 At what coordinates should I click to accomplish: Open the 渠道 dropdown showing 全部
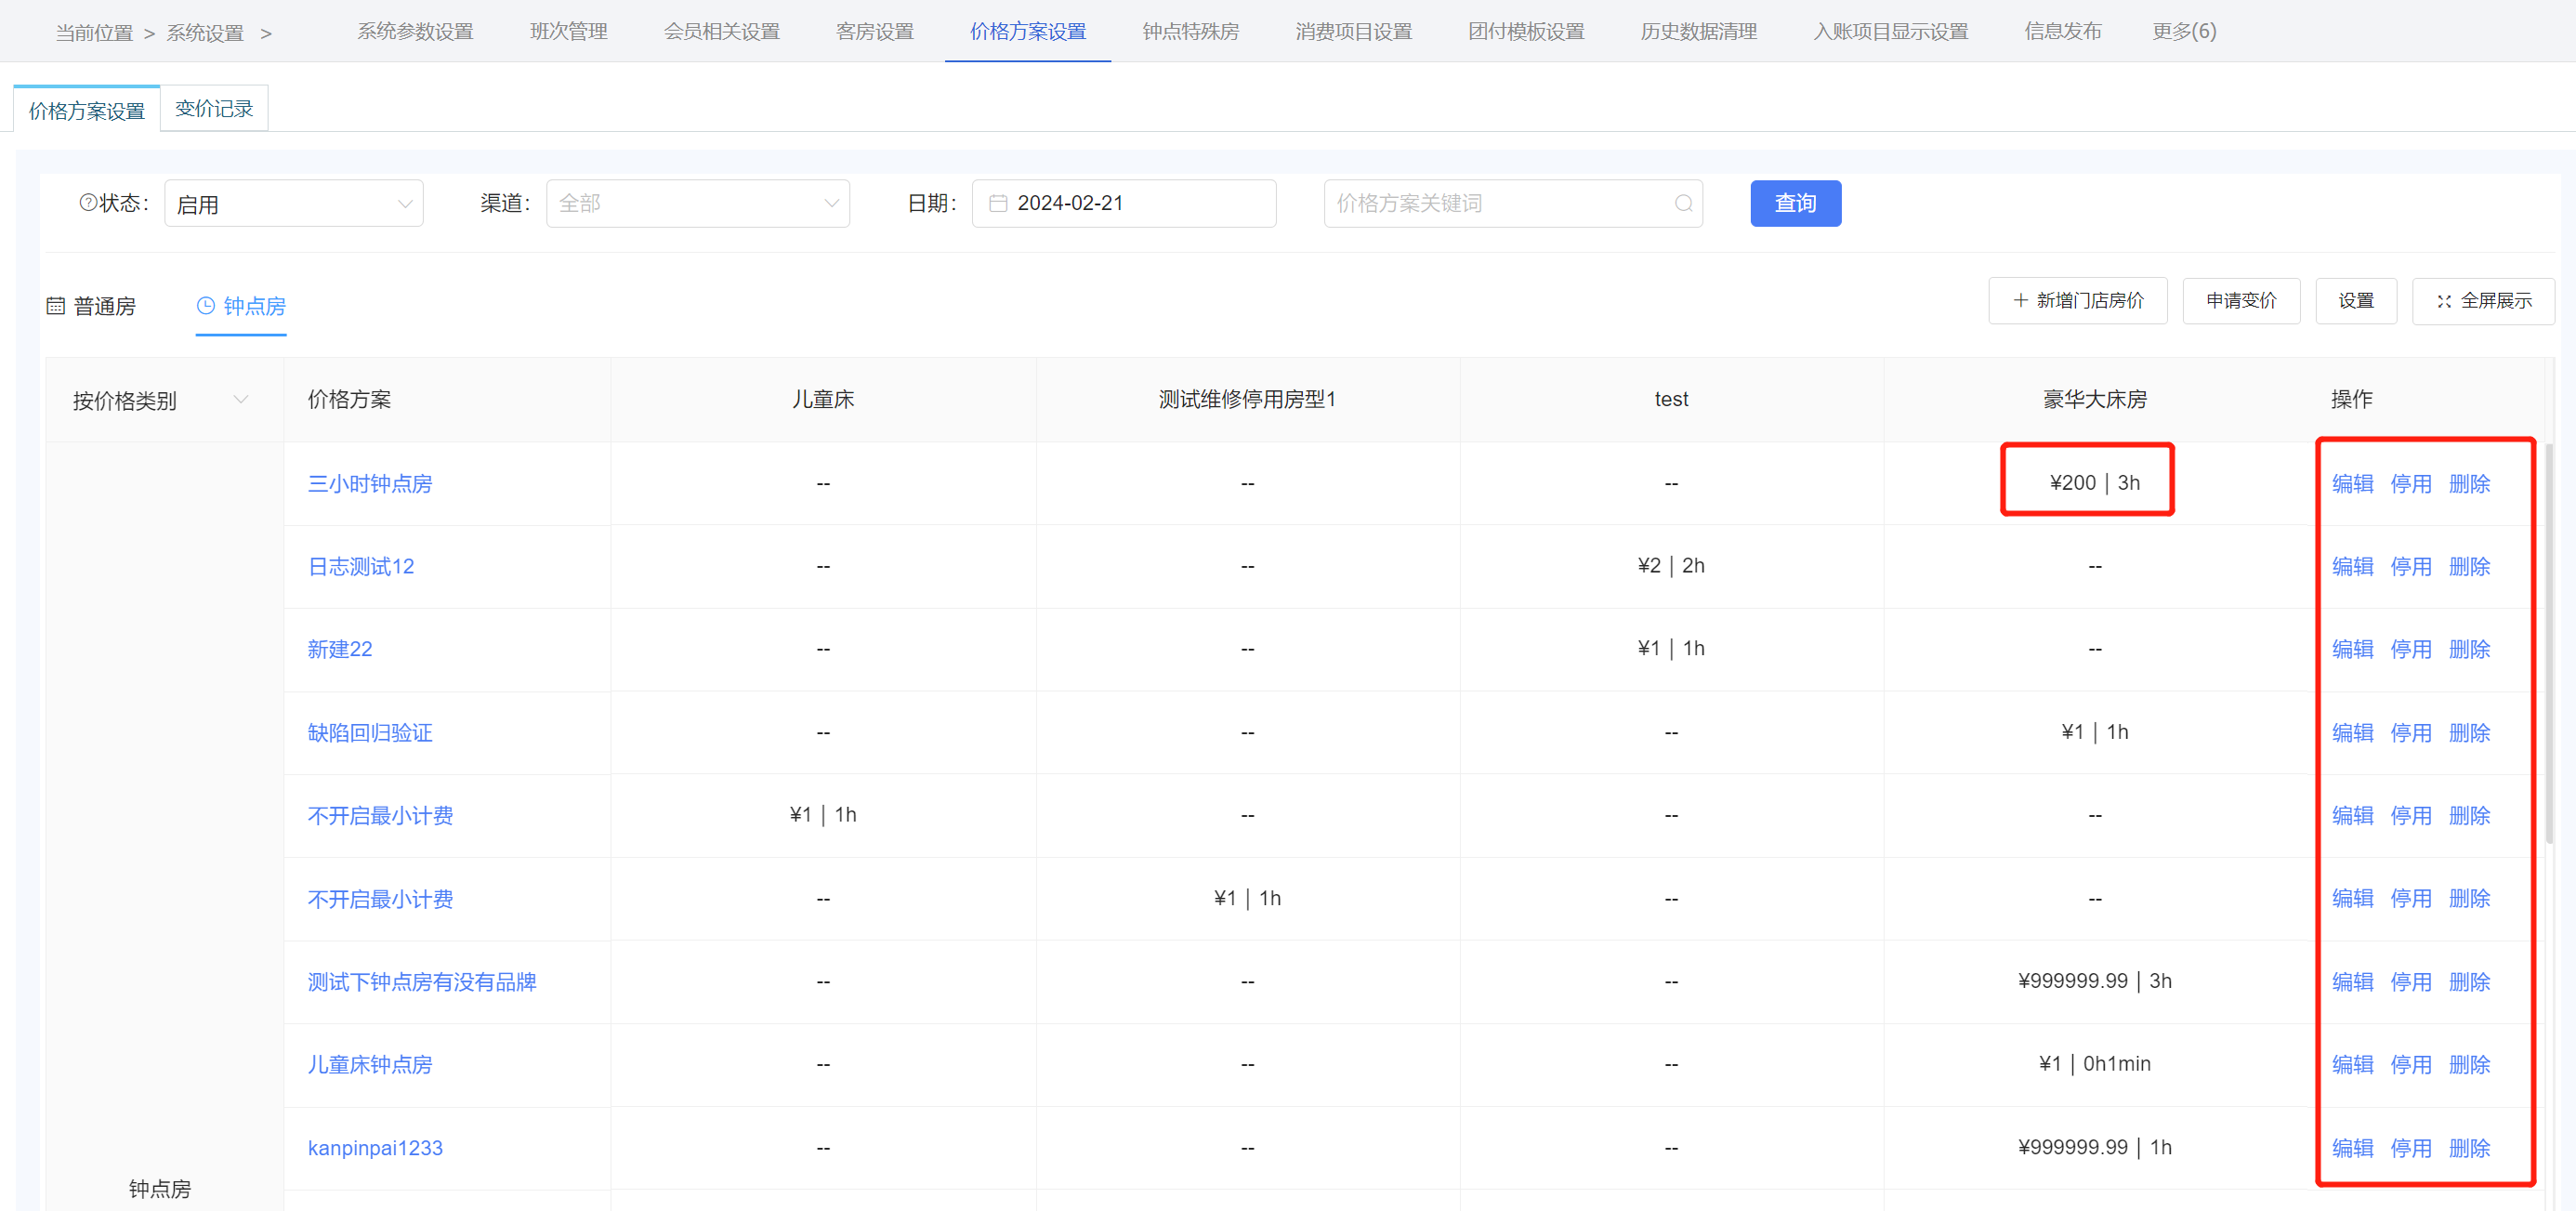[697, 203]
